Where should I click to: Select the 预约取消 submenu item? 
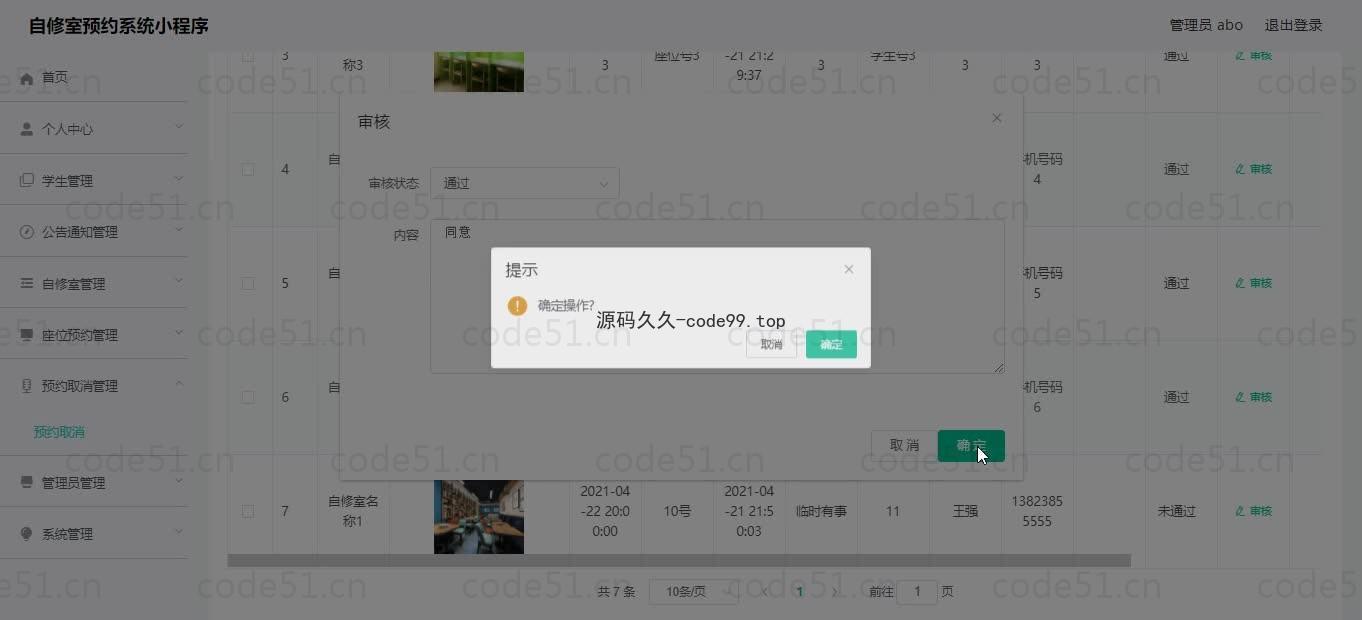59,432
